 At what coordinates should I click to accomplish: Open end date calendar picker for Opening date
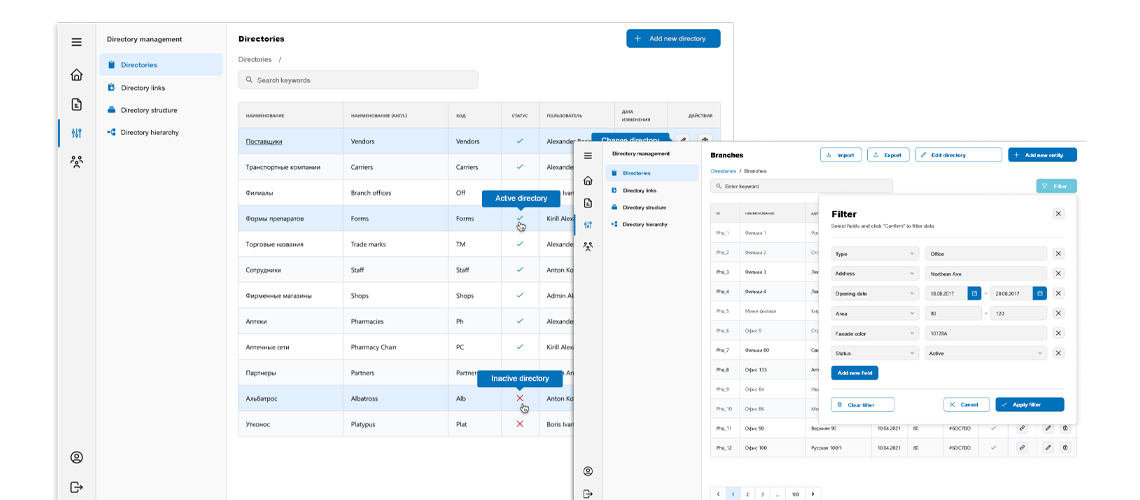[x=1040, y=293]
